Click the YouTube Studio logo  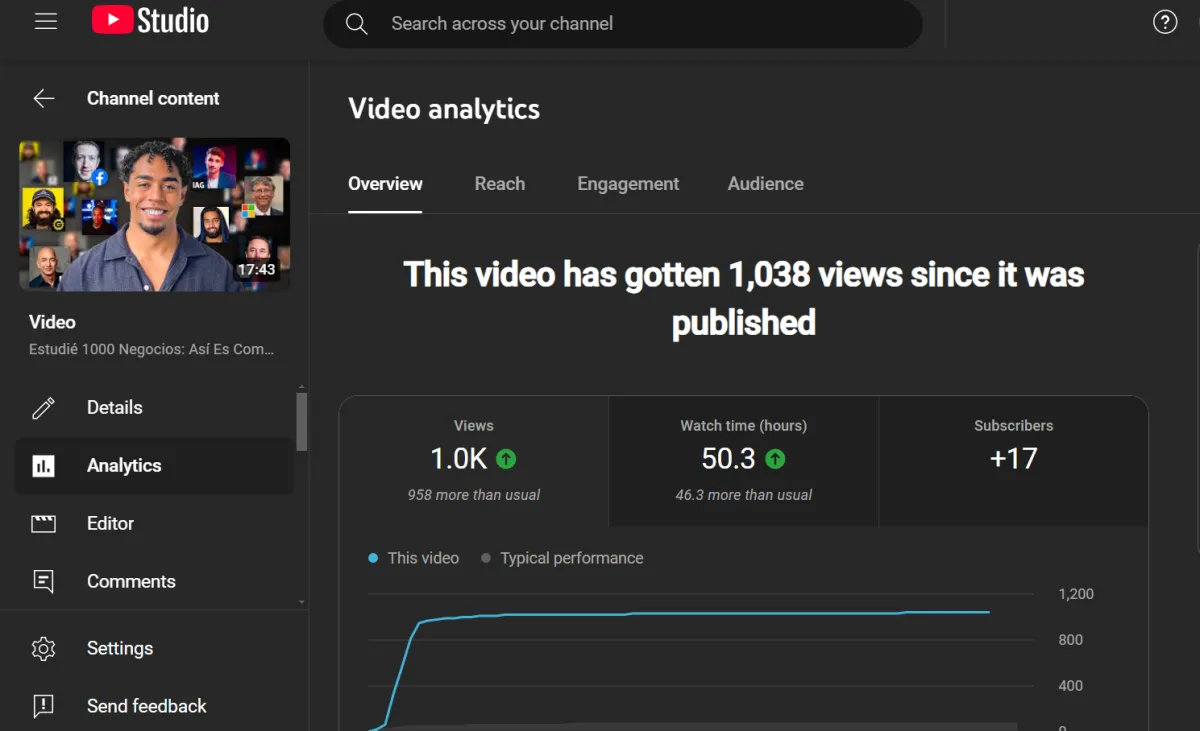click(150, 21)
